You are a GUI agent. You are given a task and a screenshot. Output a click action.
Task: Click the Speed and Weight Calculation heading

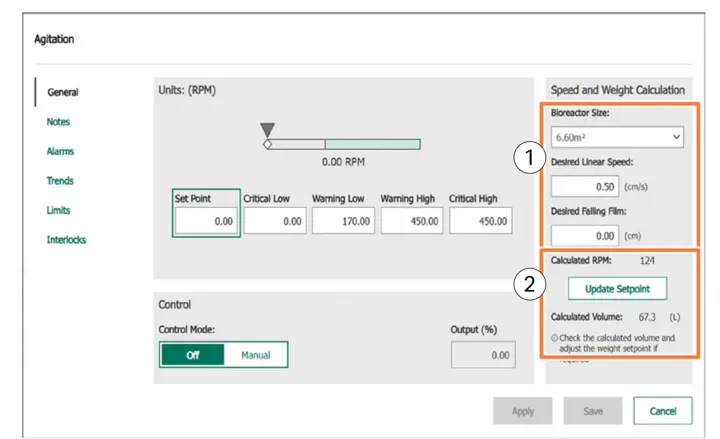[618, 90]
